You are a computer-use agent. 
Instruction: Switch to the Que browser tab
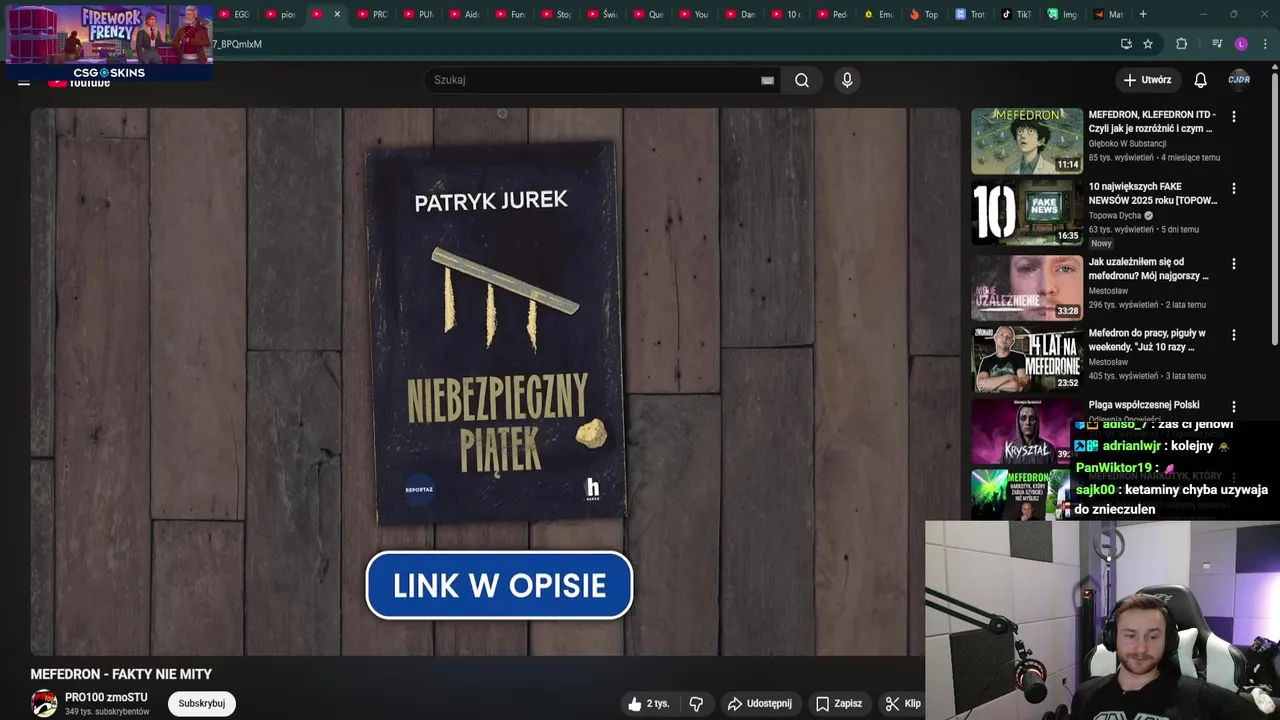(648, 14)
